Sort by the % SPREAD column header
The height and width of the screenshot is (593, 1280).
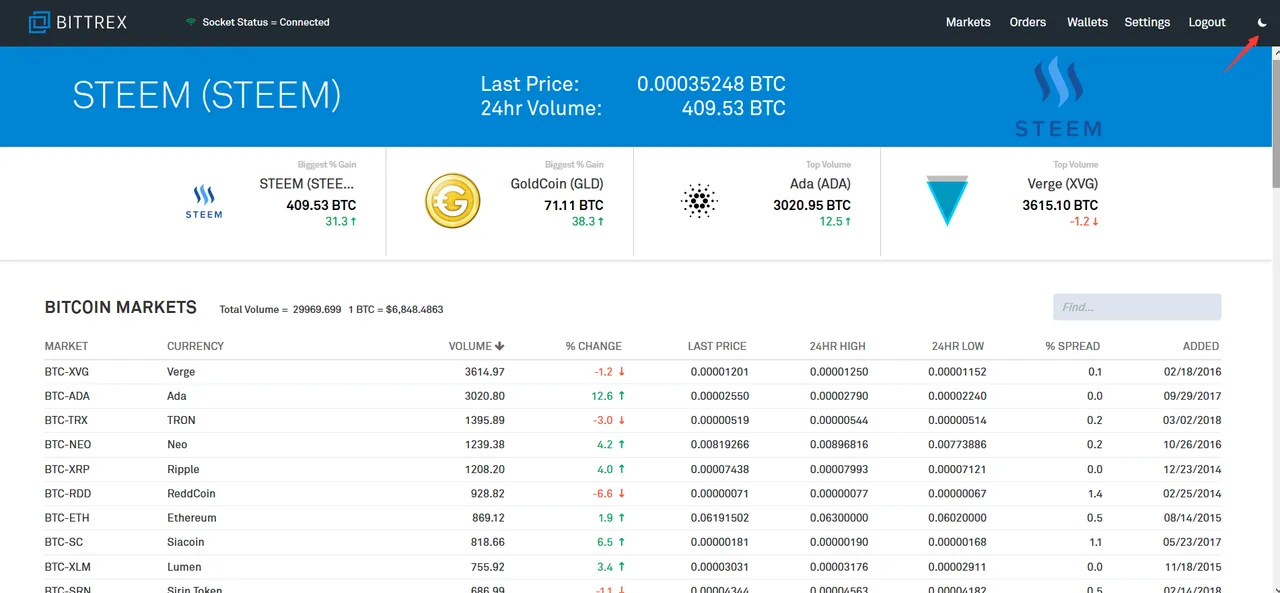(1073, 346)
